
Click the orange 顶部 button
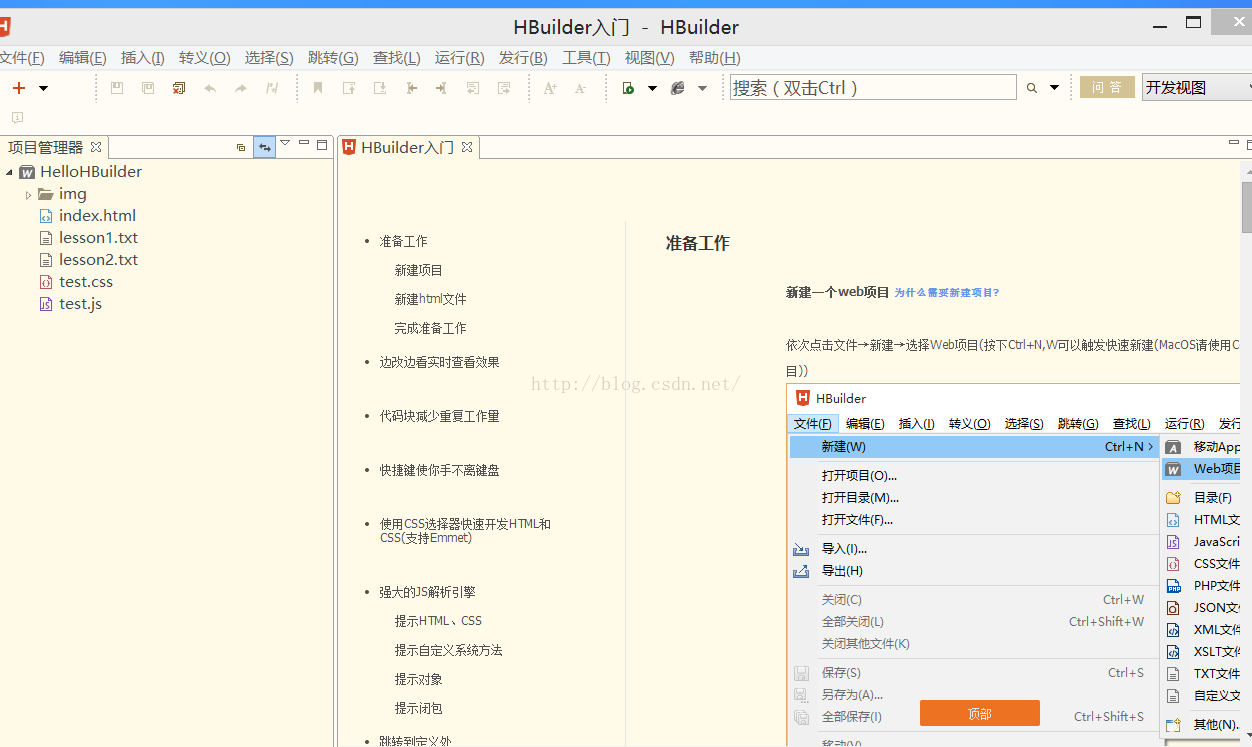pos(980,714)
